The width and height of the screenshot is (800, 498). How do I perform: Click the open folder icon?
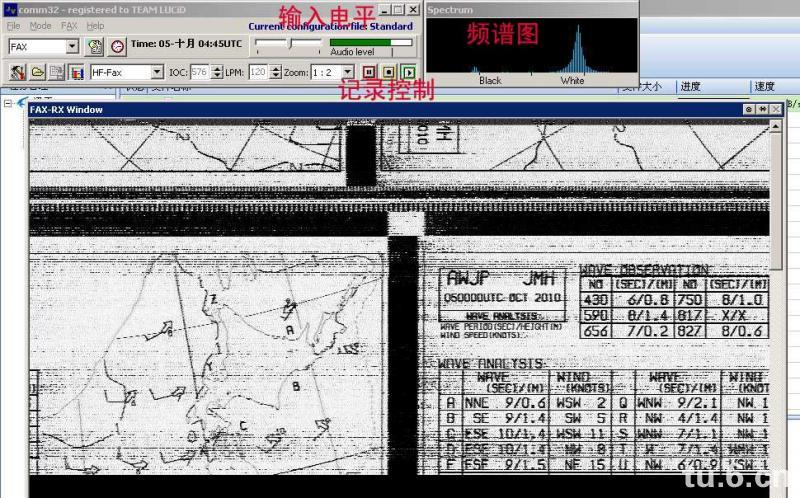tap(37, 72)
